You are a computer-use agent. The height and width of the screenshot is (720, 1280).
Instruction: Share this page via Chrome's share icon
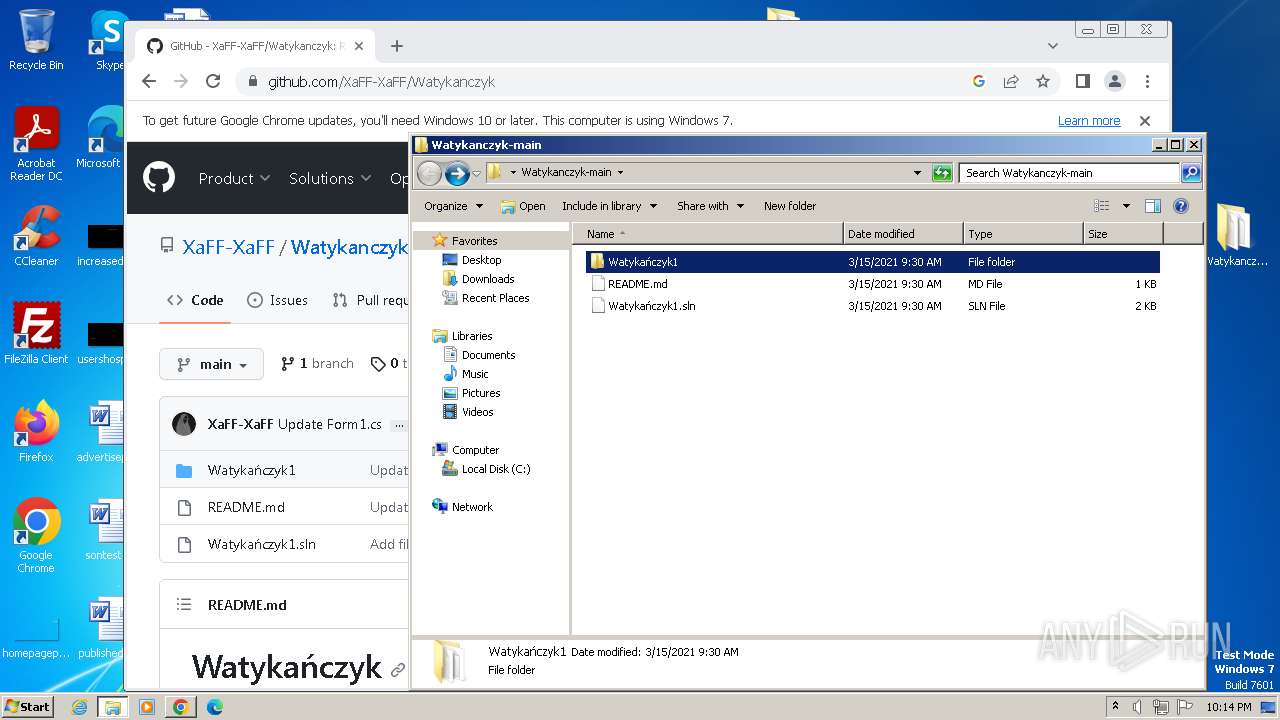click(1011, 82)
